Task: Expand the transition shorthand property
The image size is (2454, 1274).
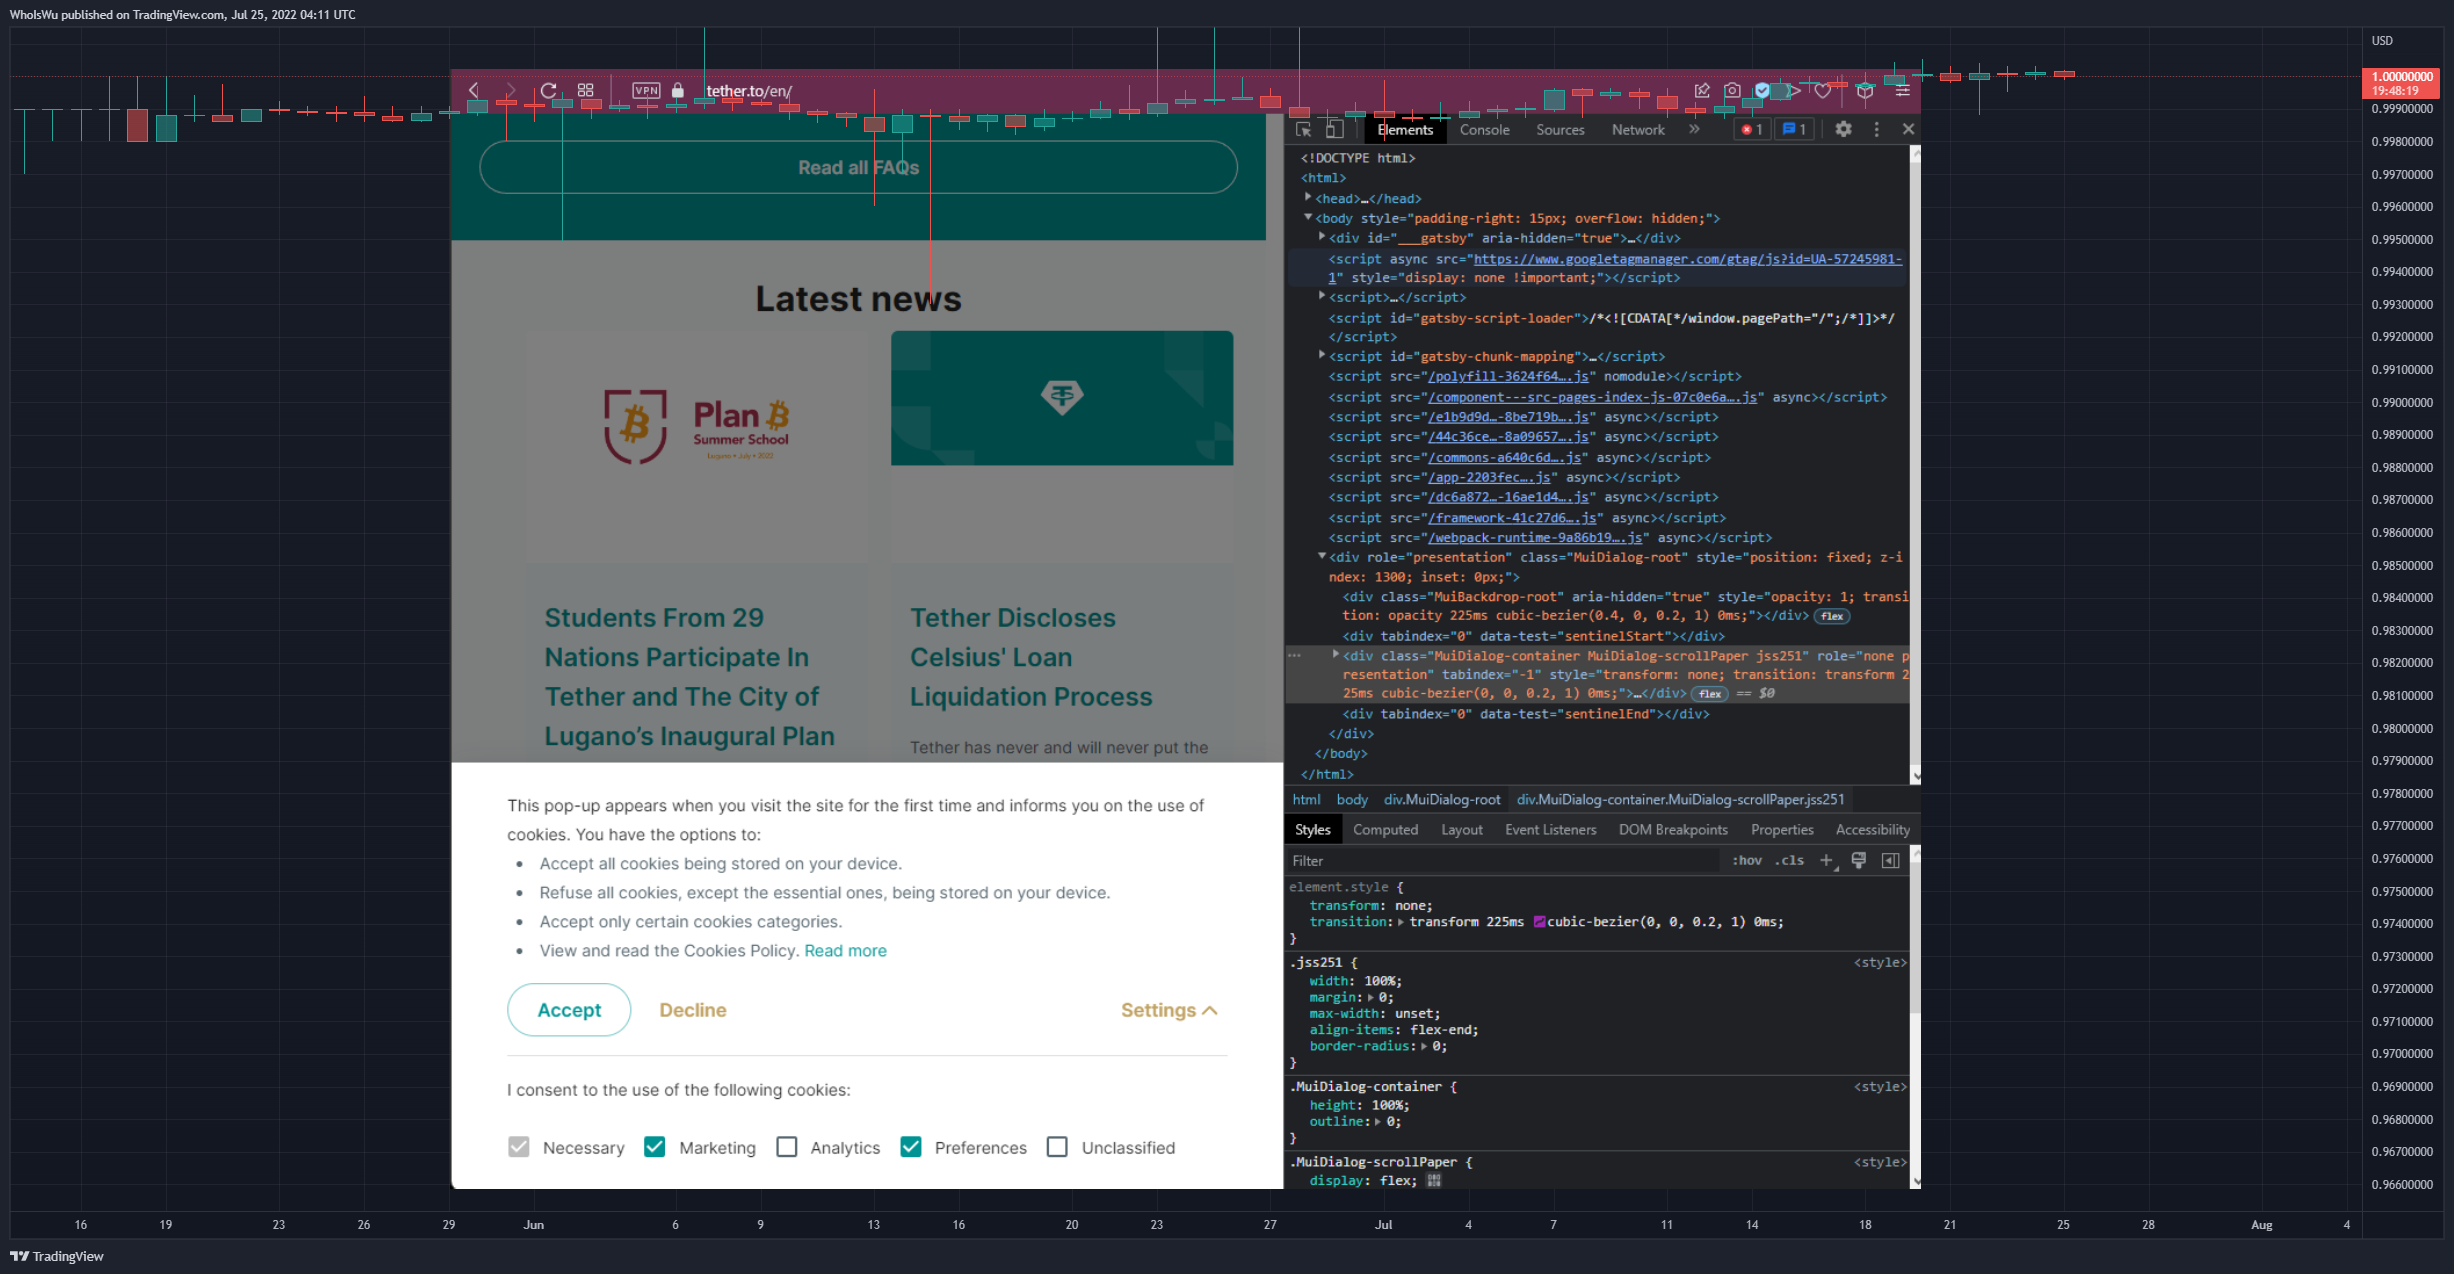Action: coord(1400,922)
